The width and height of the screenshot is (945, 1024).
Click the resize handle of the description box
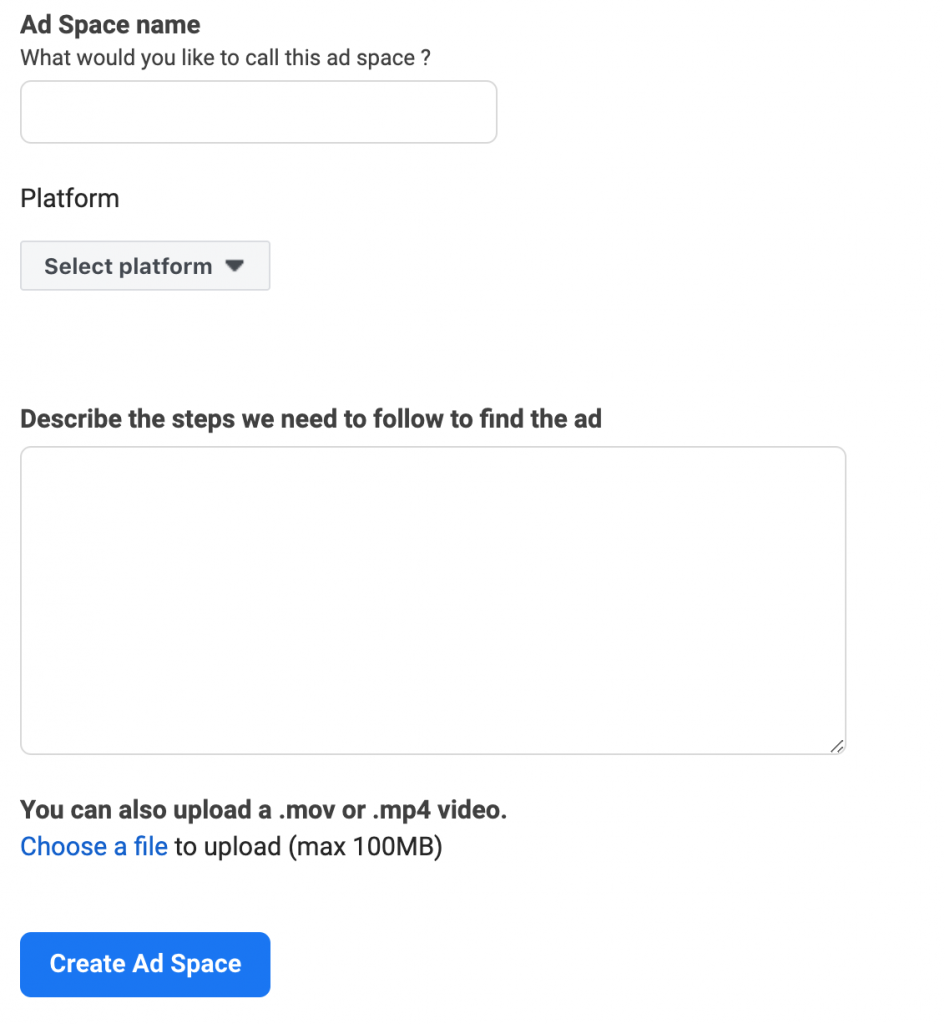838,745
